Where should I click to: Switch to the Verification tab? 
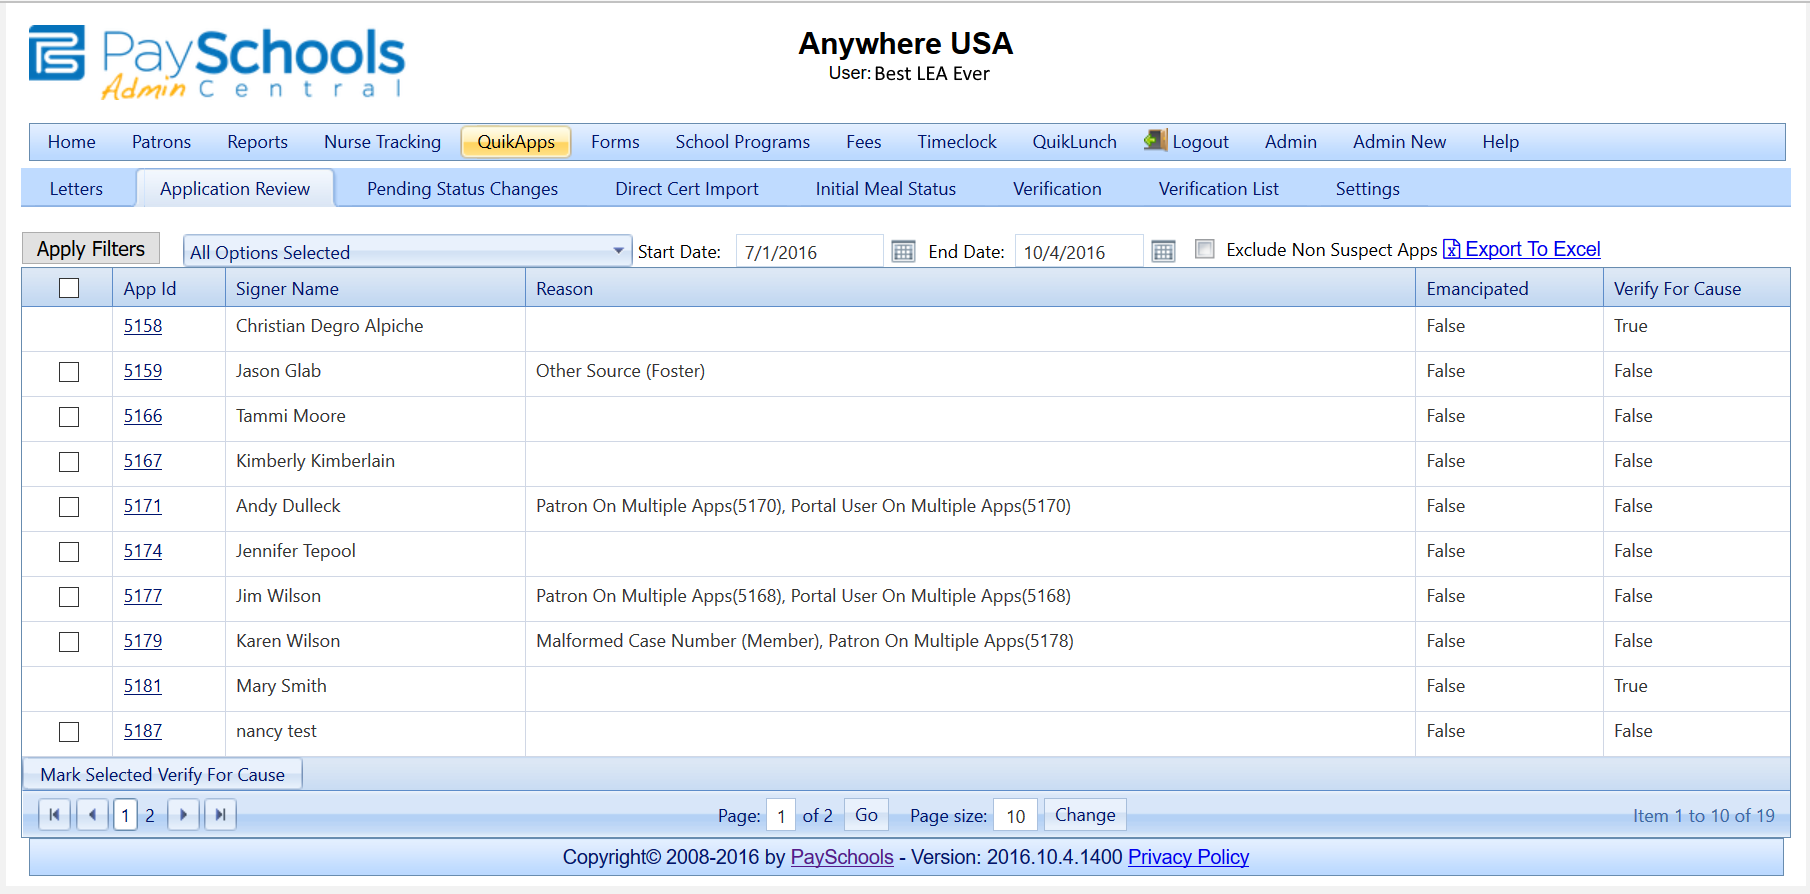click(1057, 189)
